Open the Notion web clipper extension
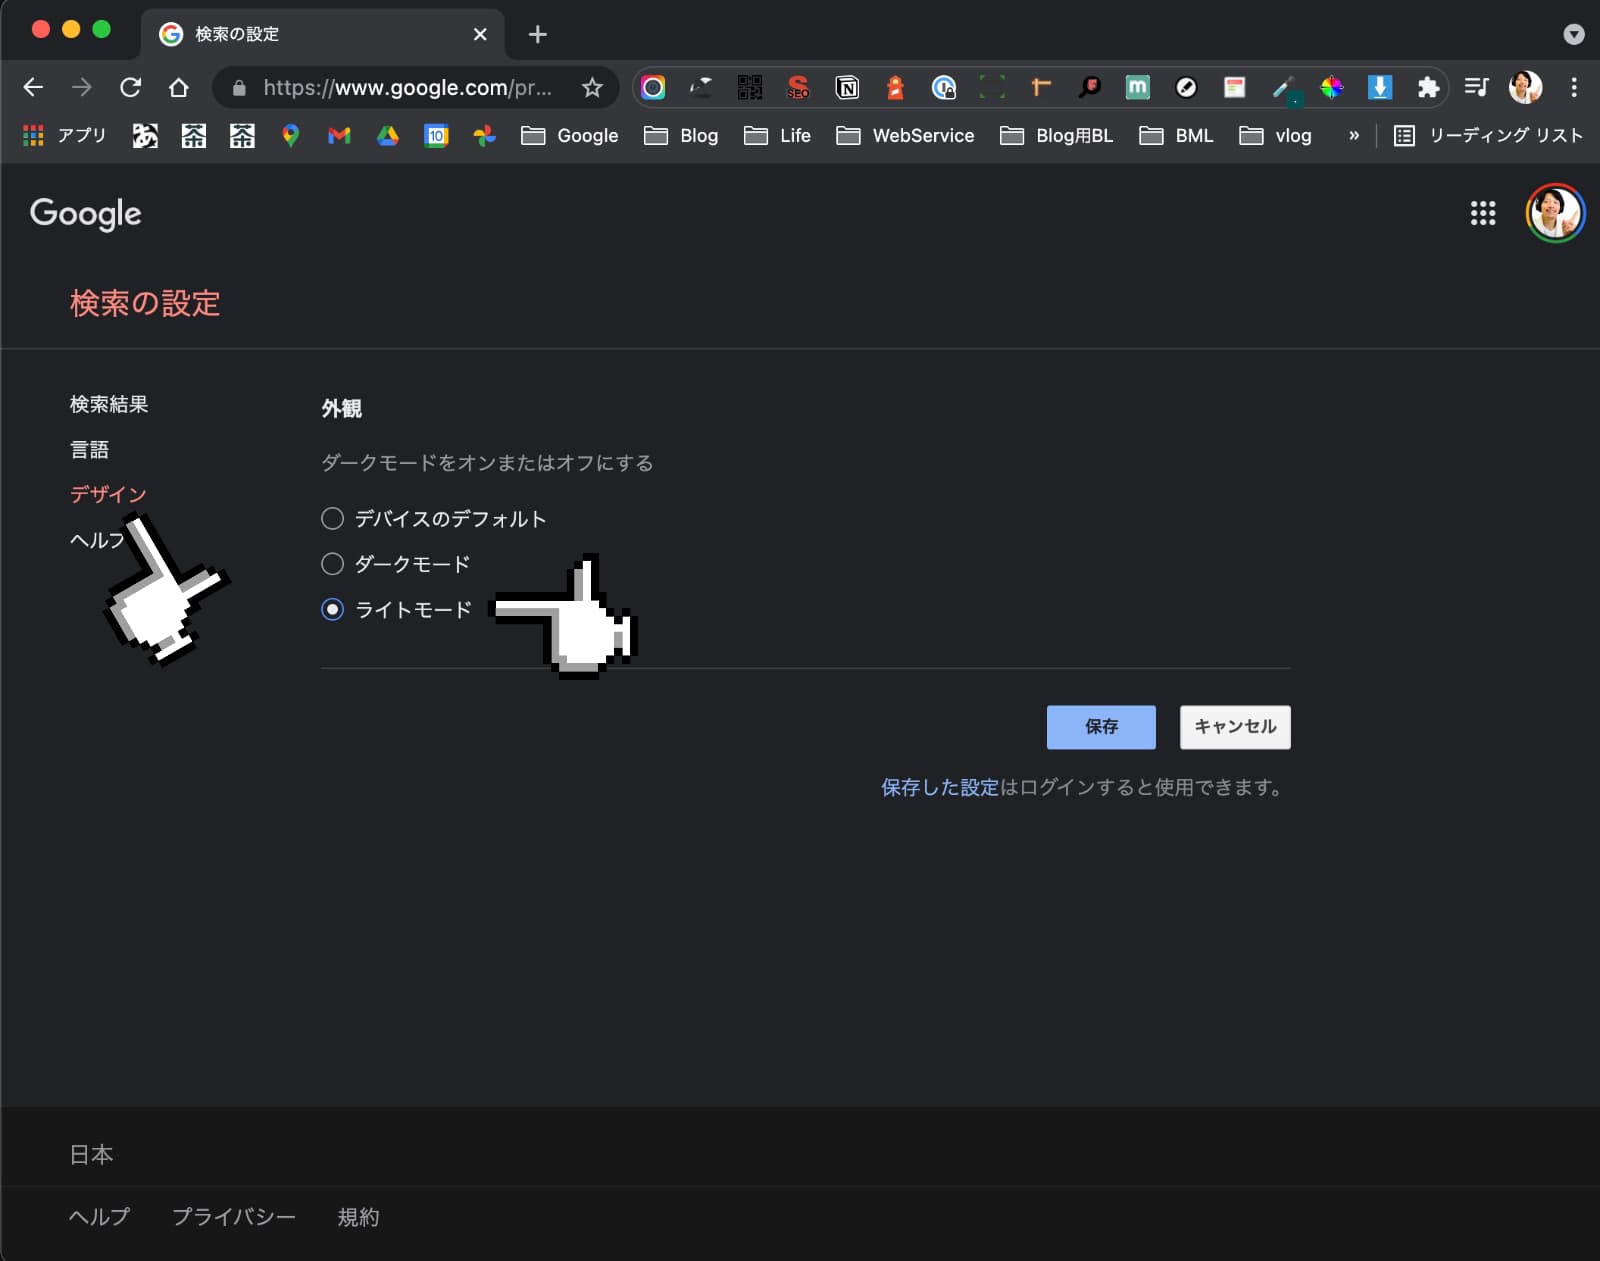The height and width of the screenshot is (1261, 1600). coord(847,88)
